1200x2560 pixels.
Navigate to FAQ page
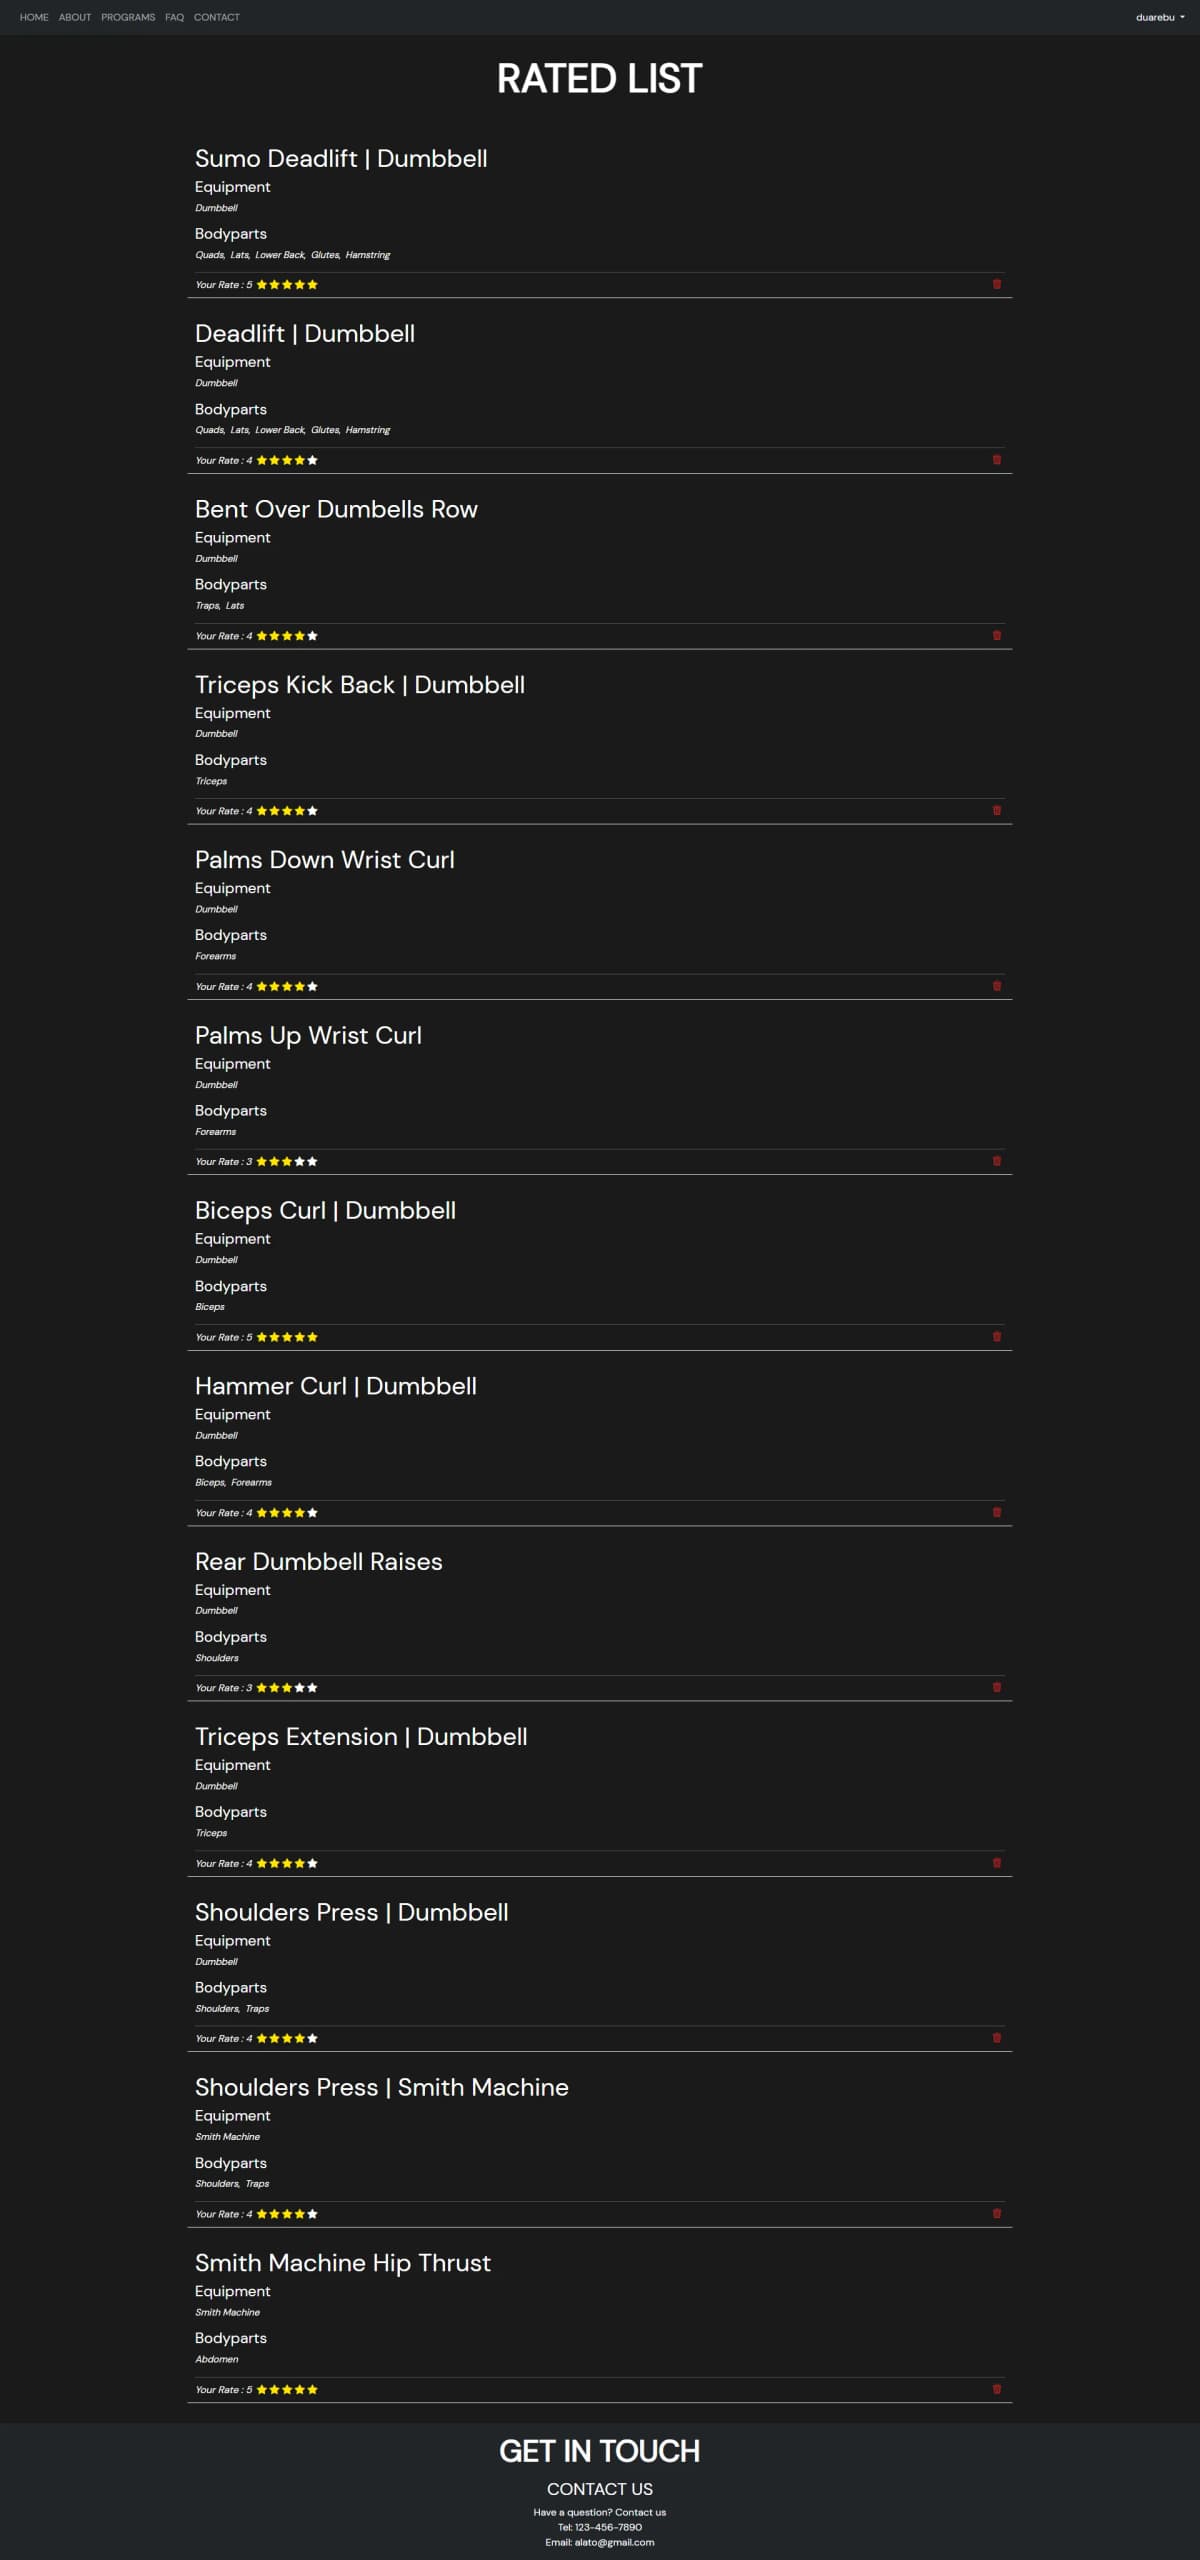(x=174, y=17)
